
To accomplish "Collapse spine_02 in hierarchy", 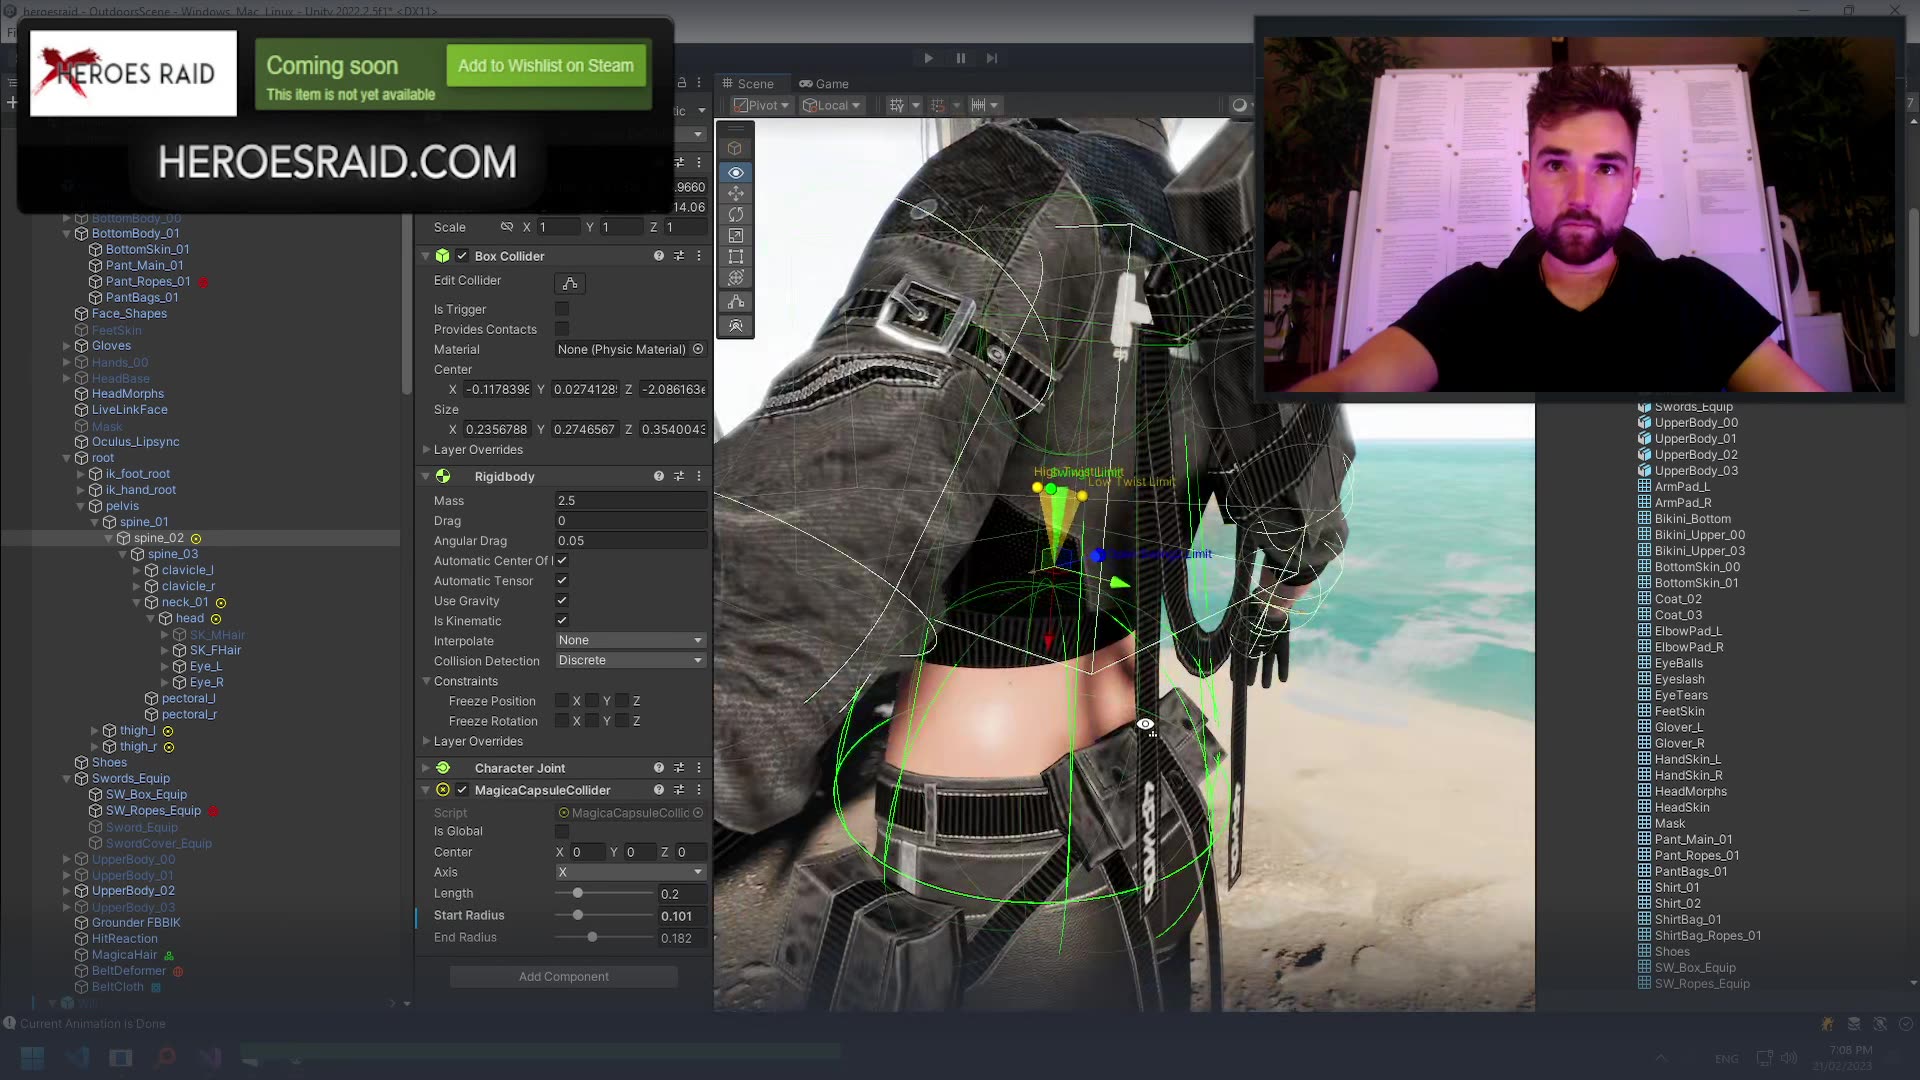I will click(x=109, y=538).
